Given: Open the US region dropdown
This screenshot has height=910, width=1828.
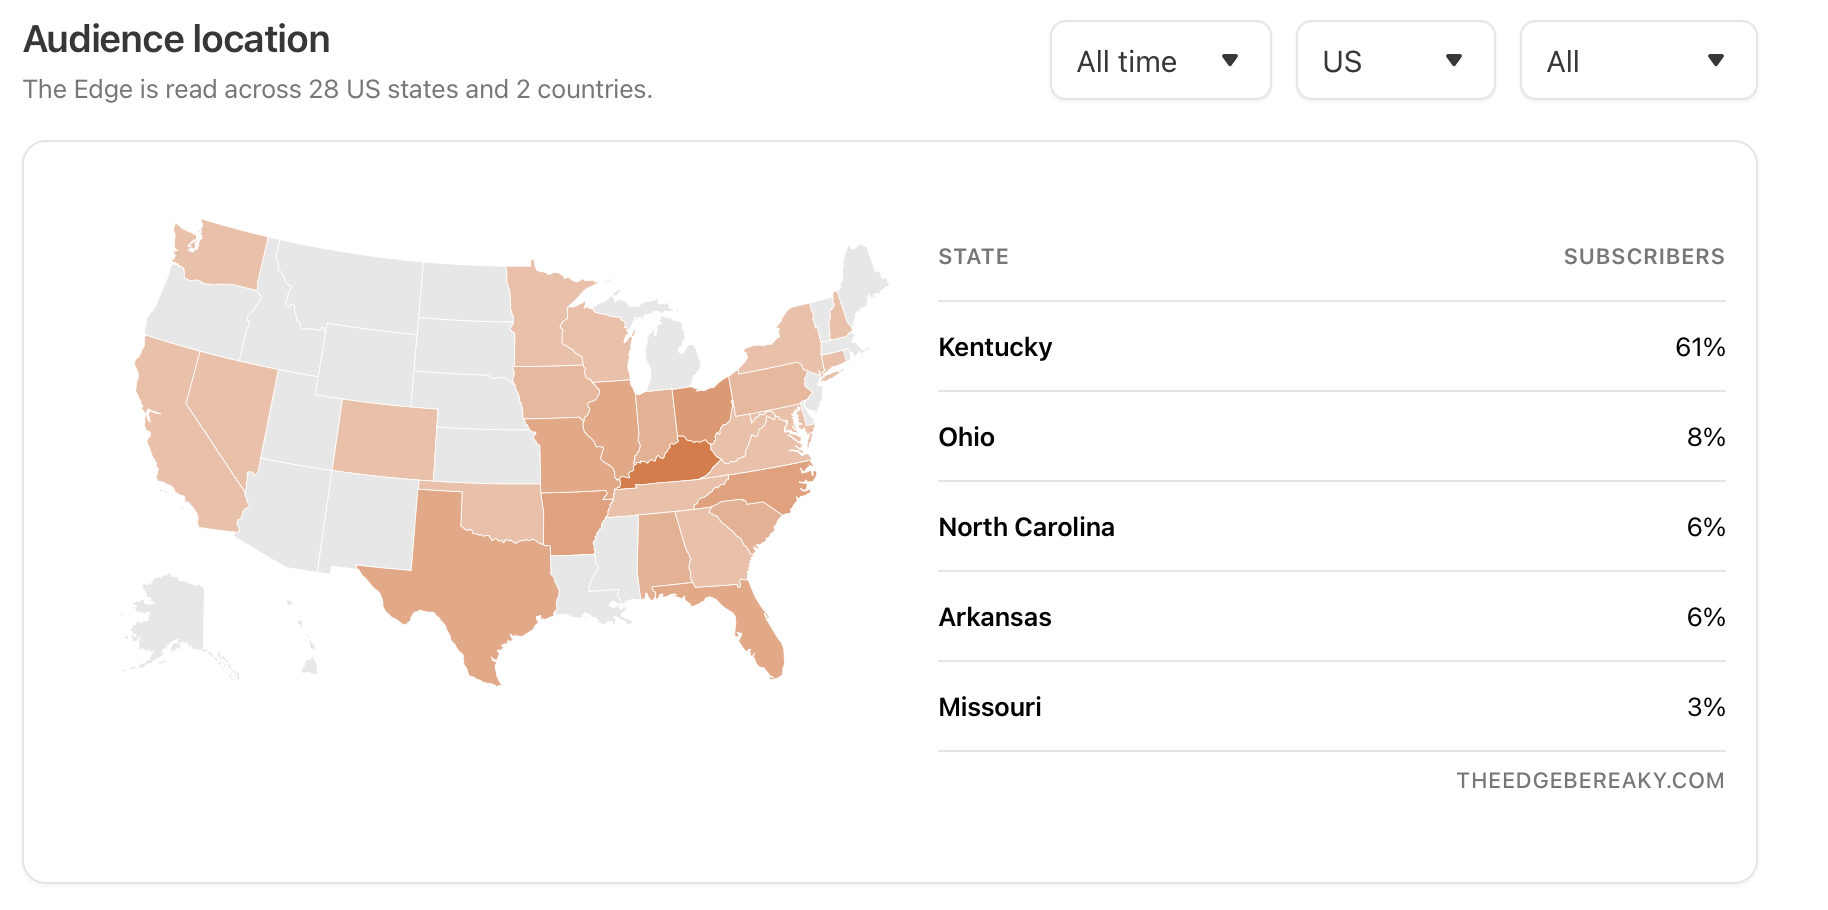Looking at the screenshot, I should 1395,61.
